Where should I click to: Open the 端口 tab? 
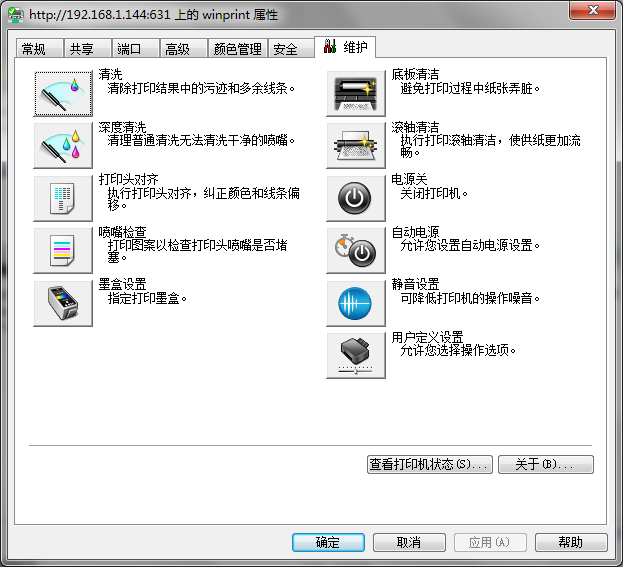point(135,49)
